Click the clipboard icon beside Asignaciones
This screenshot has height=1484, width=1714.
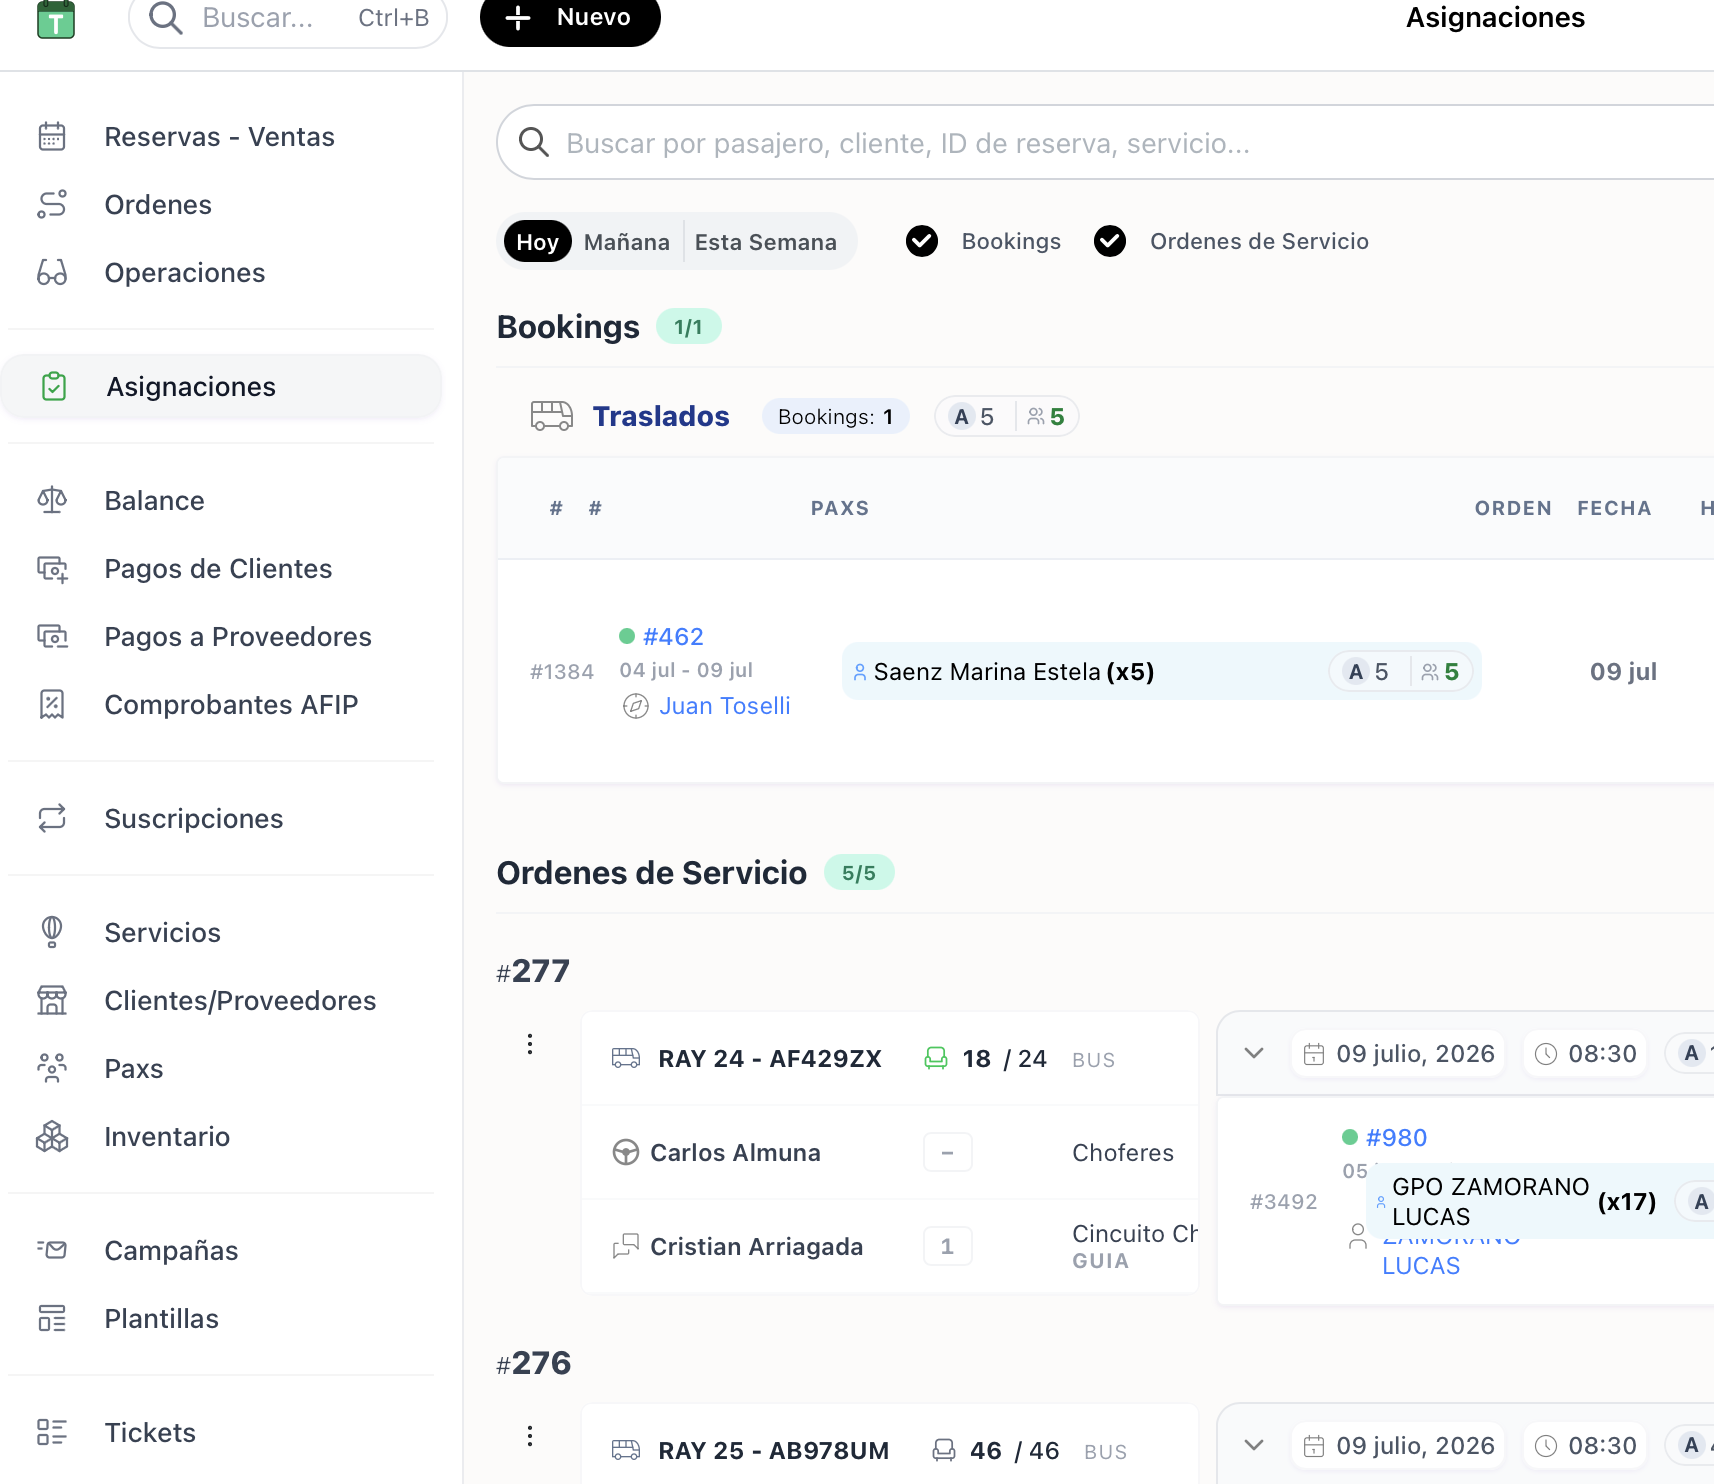54,386
